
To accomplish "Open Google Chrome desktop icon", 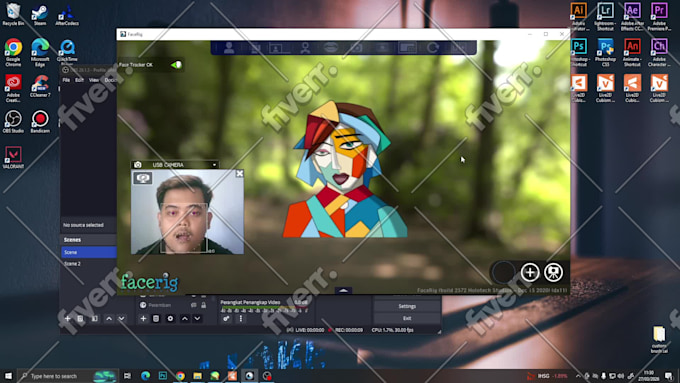I will click(13, 52).
